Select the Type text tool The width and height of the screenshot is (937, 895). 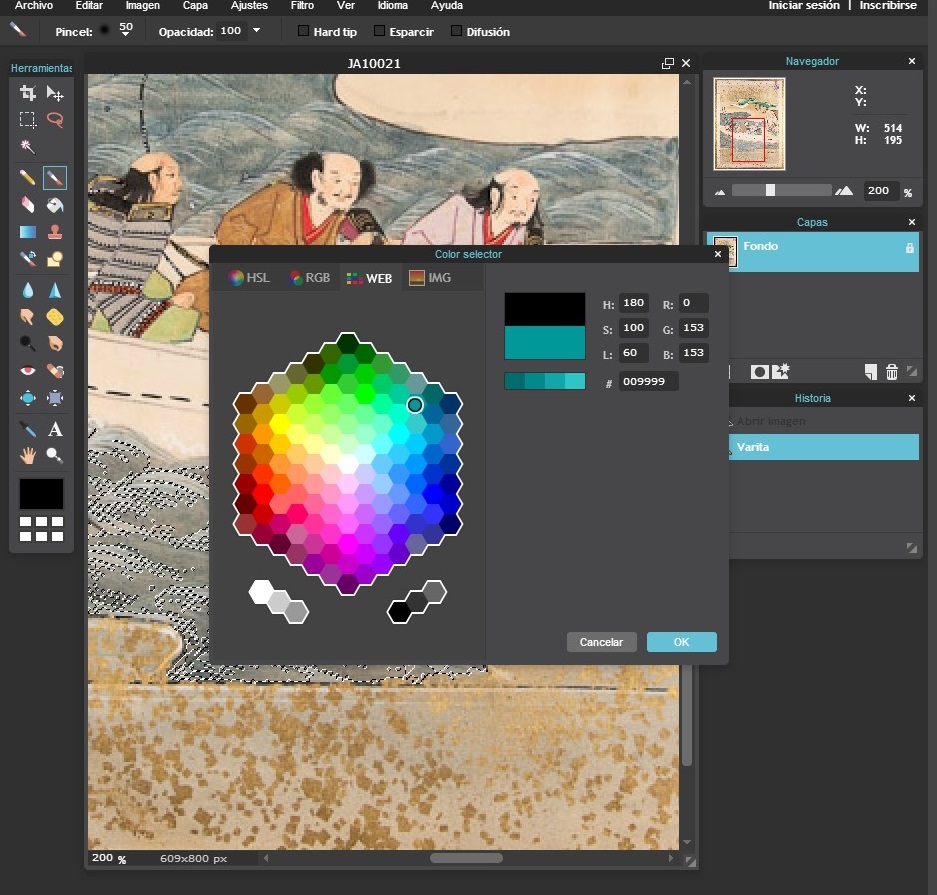click(x=55, y=429)
